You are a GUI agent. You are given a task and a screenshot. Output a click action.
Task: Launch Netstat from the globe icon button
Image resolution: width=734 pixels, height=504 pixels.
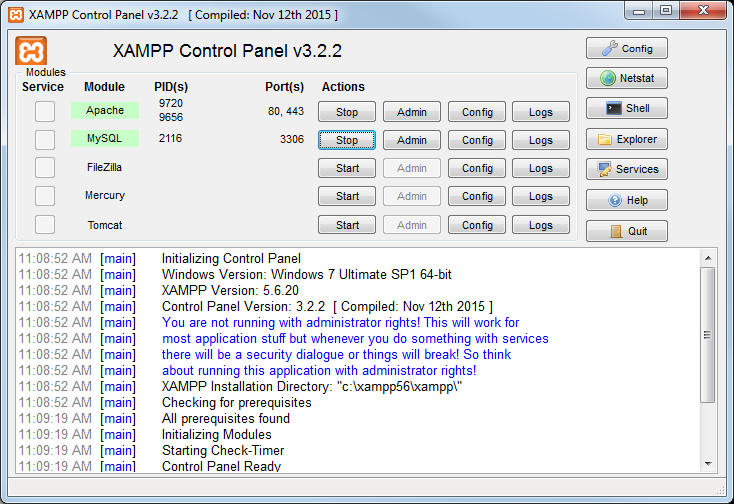tap(626, 78)
